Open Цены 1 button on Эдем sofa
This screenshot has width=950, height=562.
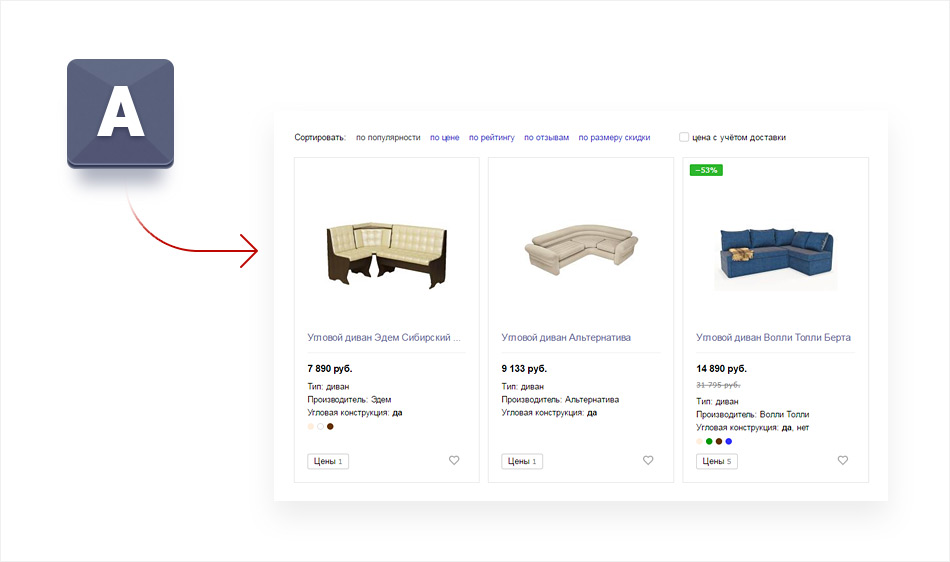(328, 461)
